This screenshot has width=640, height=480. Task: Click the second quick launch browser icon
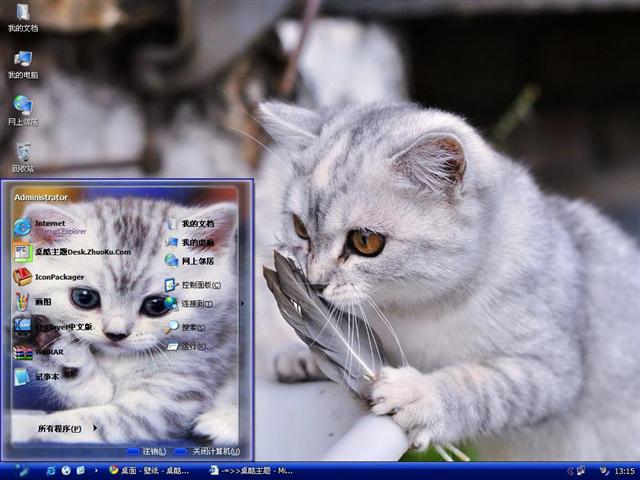tap(66, 471)
